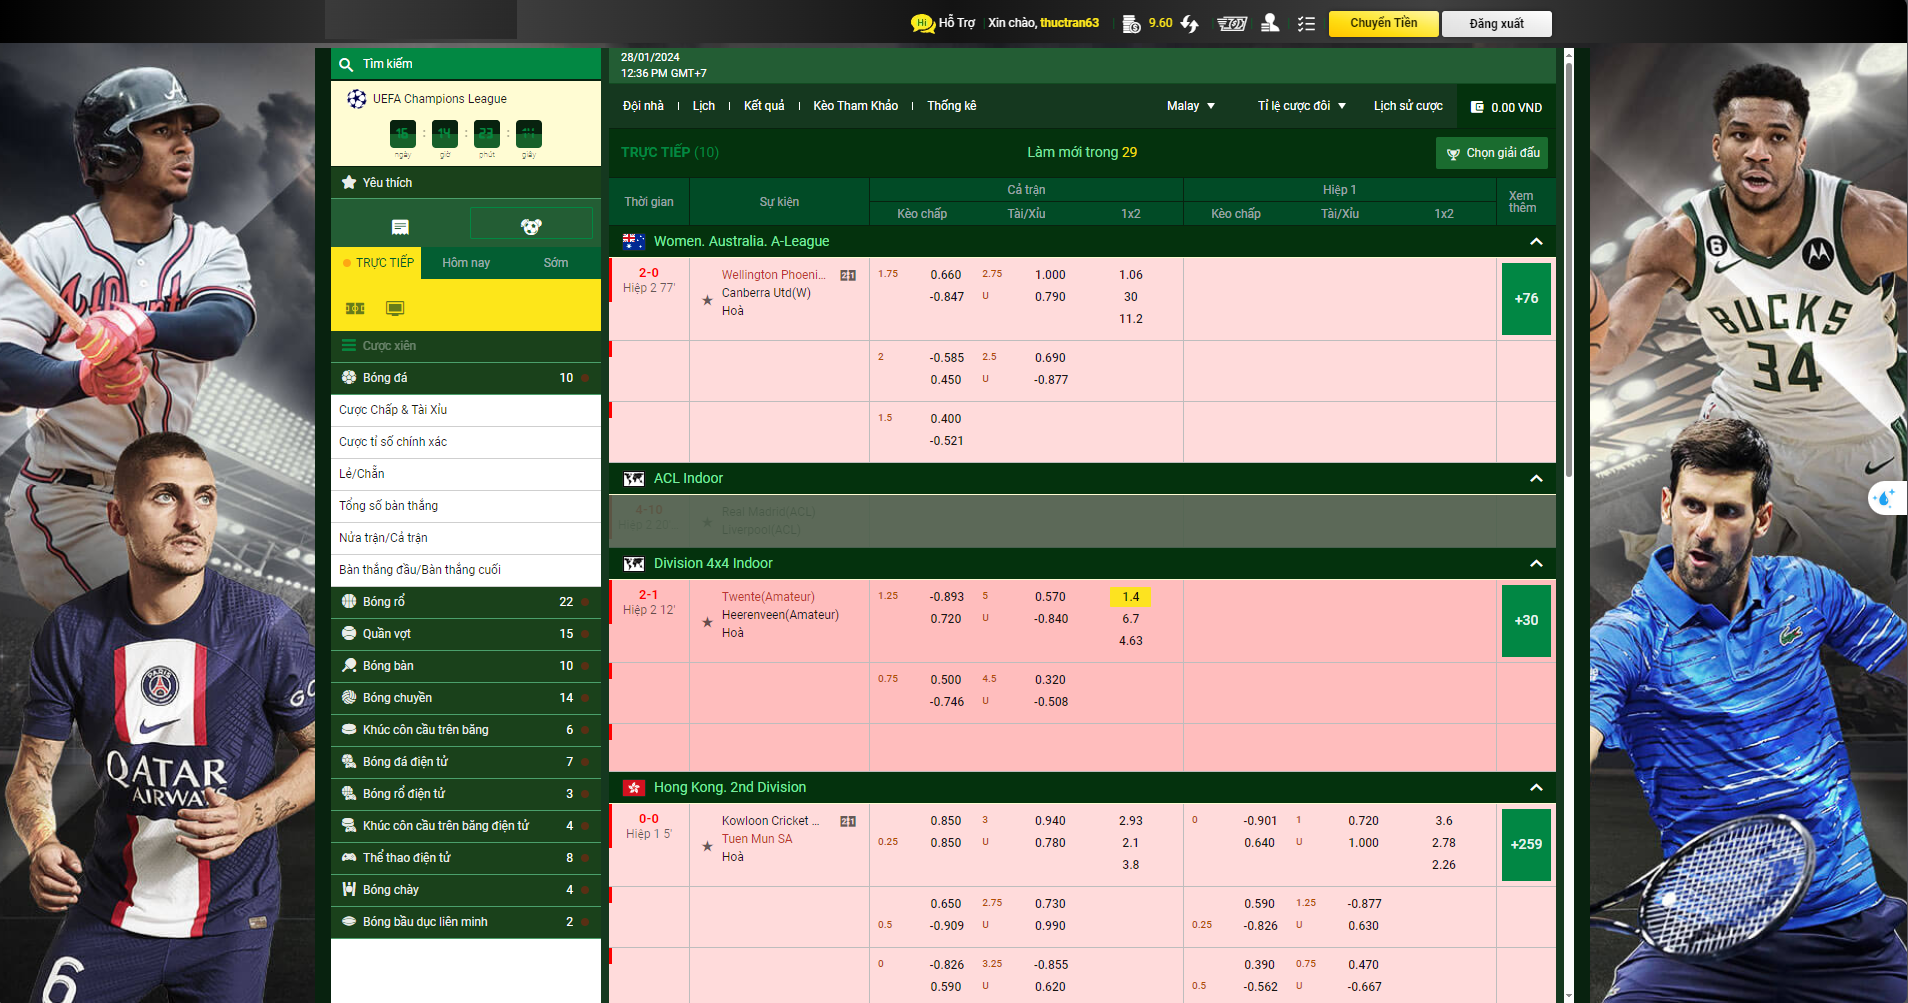The width and height of the screenshot is (1908, 1003).
Task: Click the Chọn giải đấu button
Action: point(1492,153)
